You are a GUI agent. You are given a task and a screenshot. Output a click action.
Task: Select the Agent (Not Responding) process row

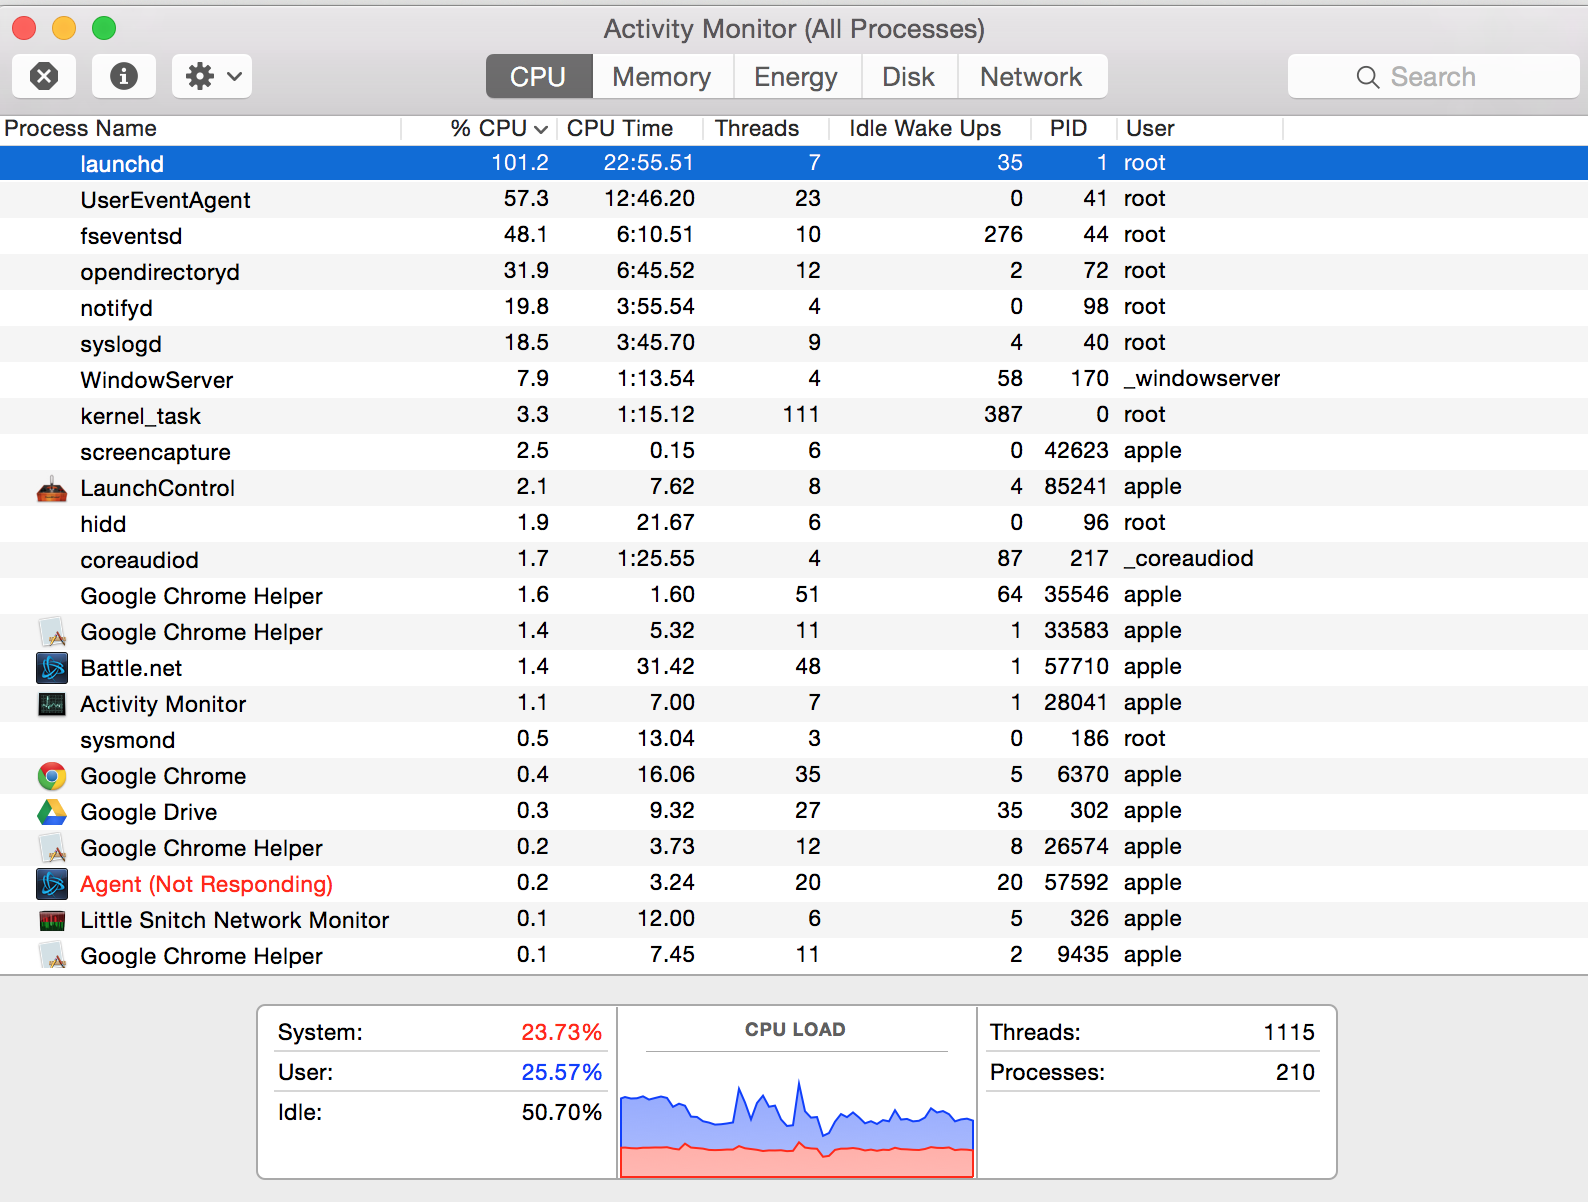[x=794, y=884]
